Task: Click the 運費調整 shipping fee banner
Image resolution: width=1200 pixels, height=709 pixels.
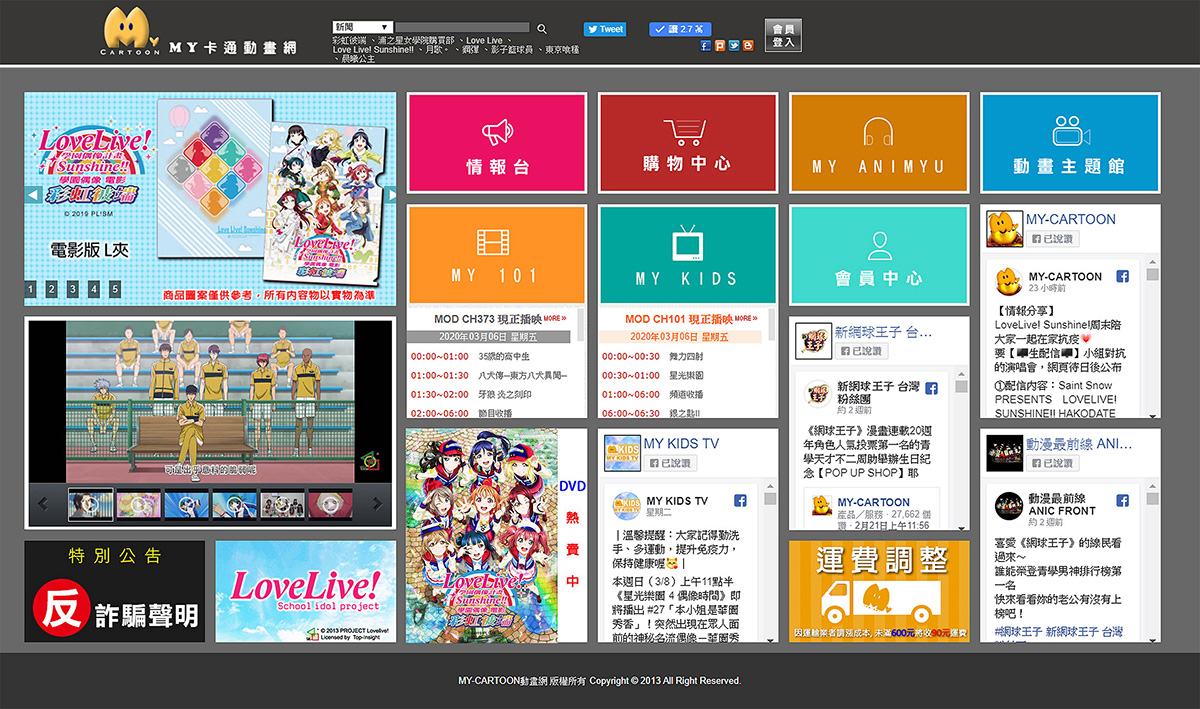Action: [879, 592]
